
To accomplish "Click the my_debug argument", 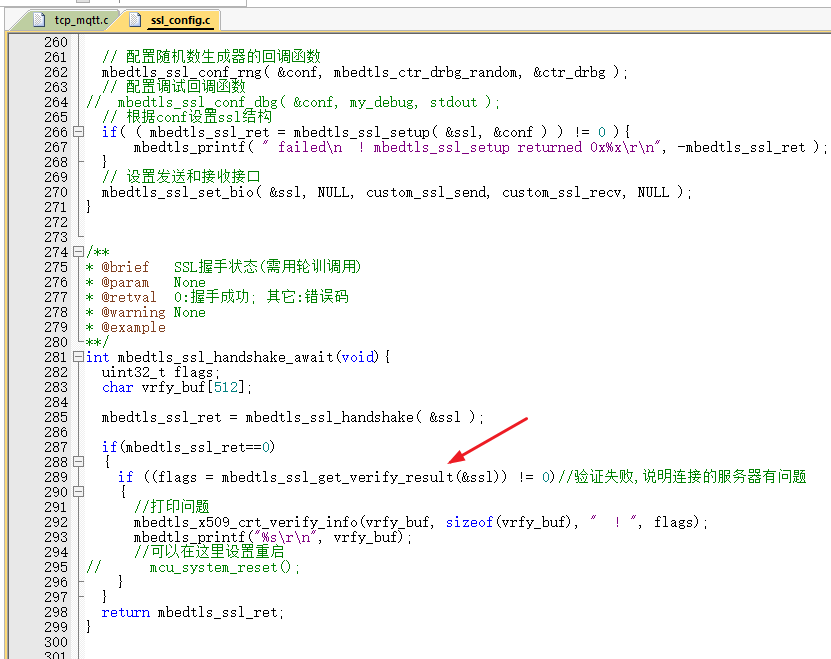I will 380,102.
